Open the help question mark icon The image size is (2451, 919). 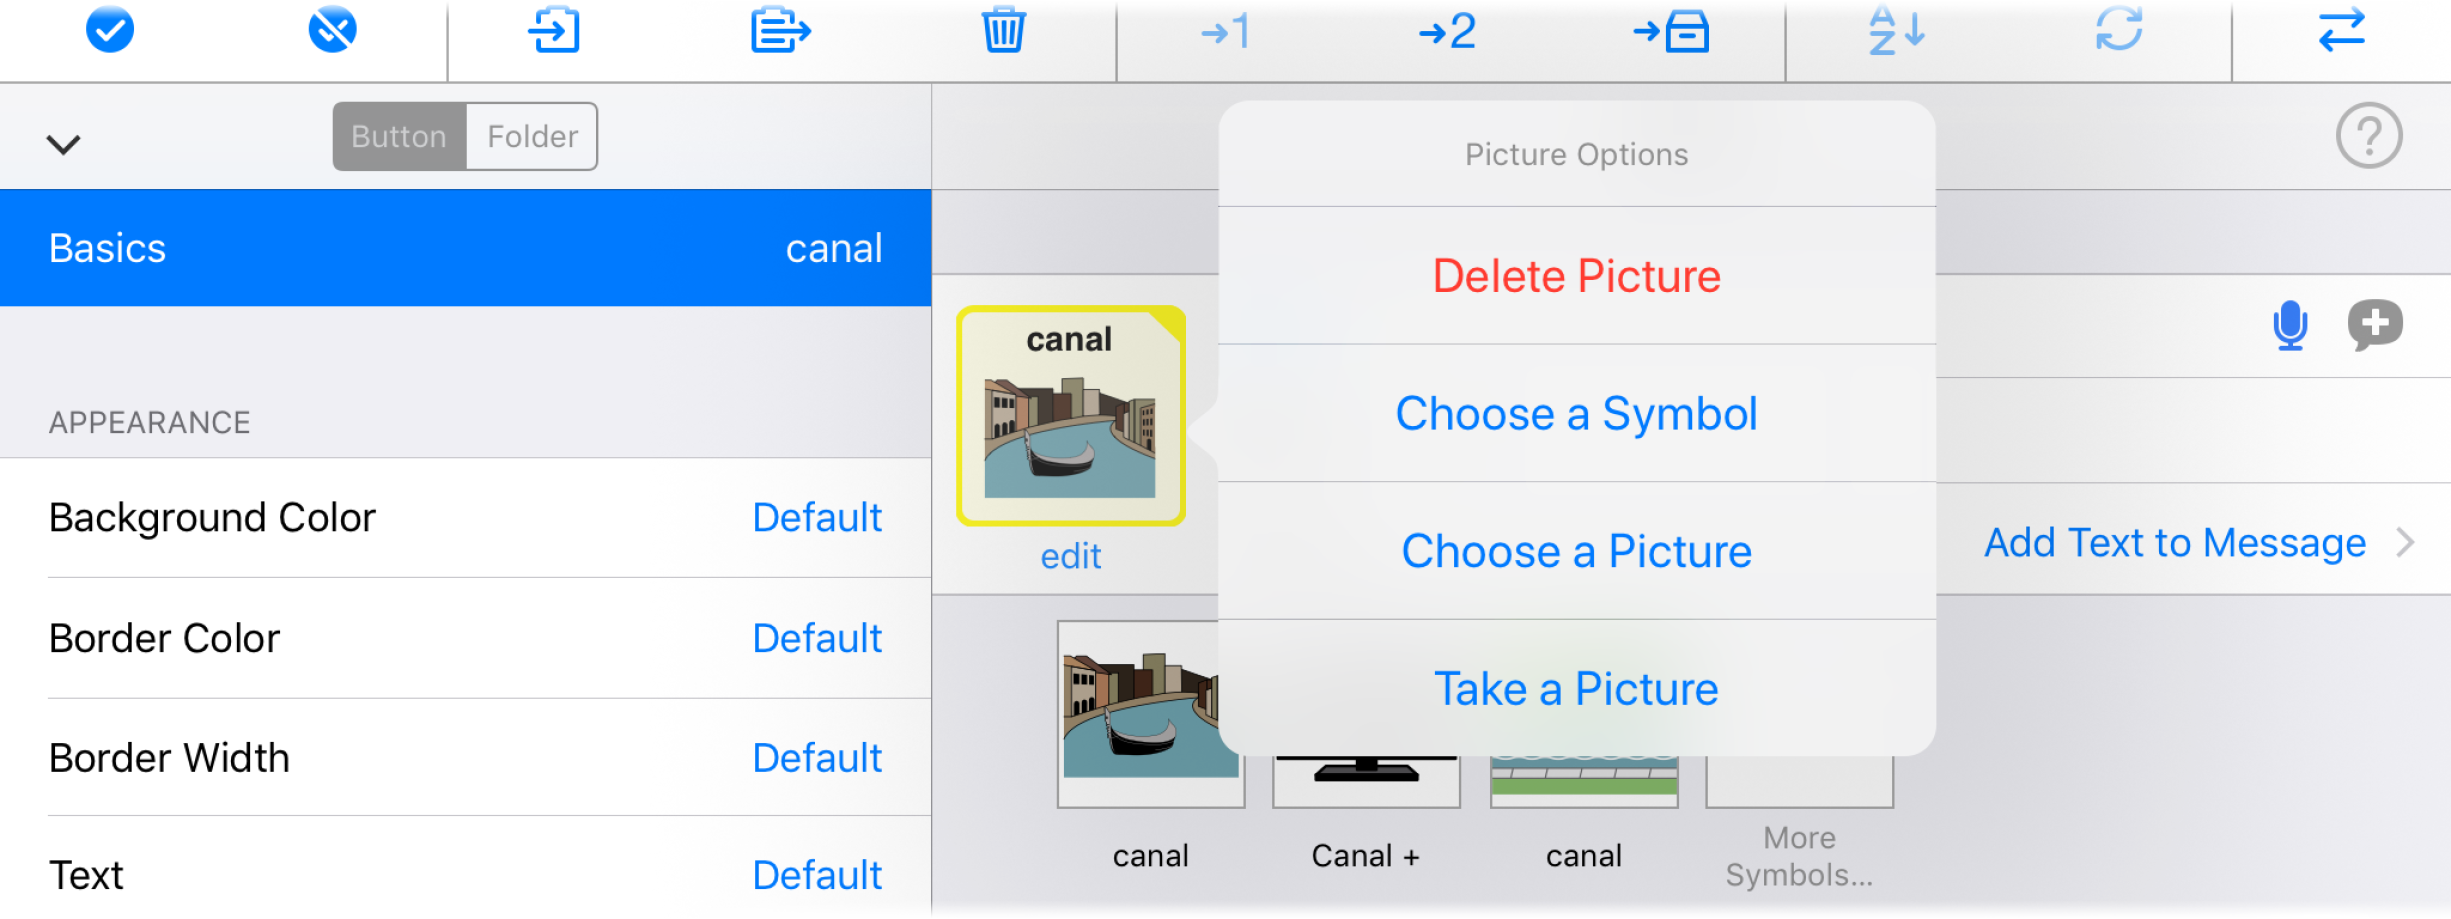coord(2369,136)
